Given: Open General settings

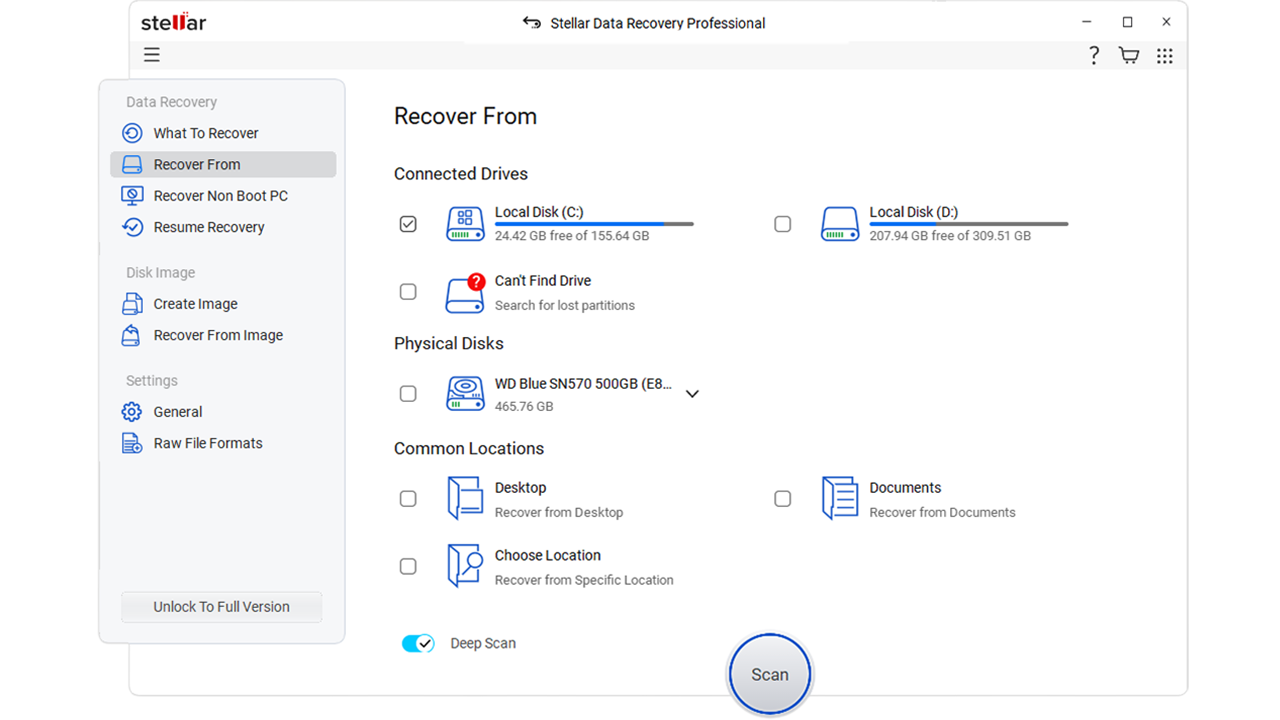Looking at the screenshot, I should coord(177,411).
